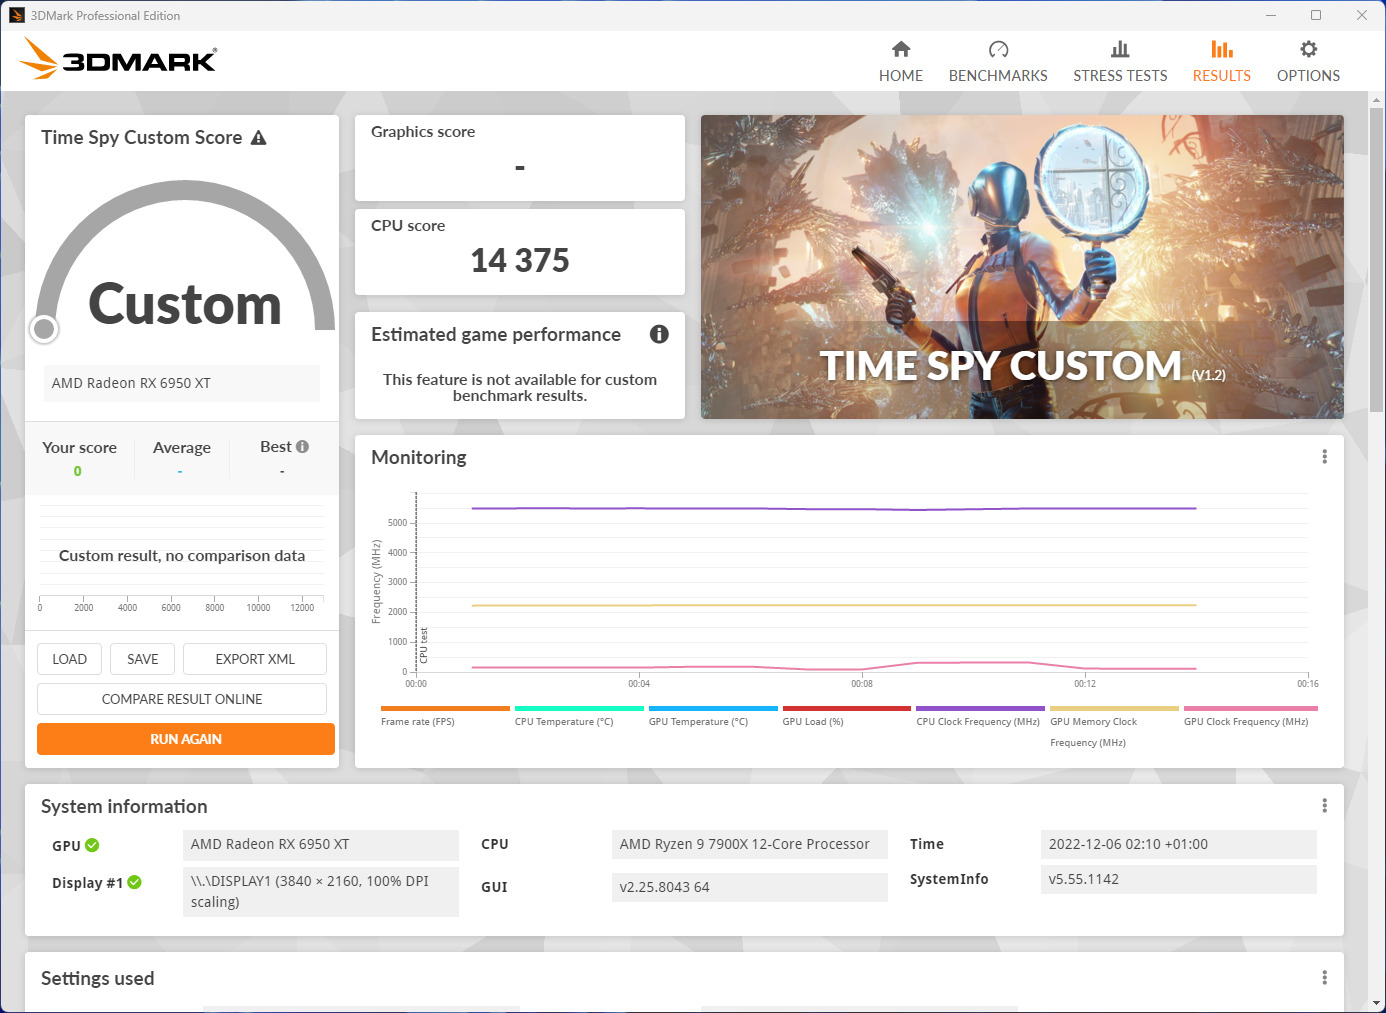Click the GPU Temperature blue legend swatch
Screen dimensions: 1386x1013
tap(712, 709)
